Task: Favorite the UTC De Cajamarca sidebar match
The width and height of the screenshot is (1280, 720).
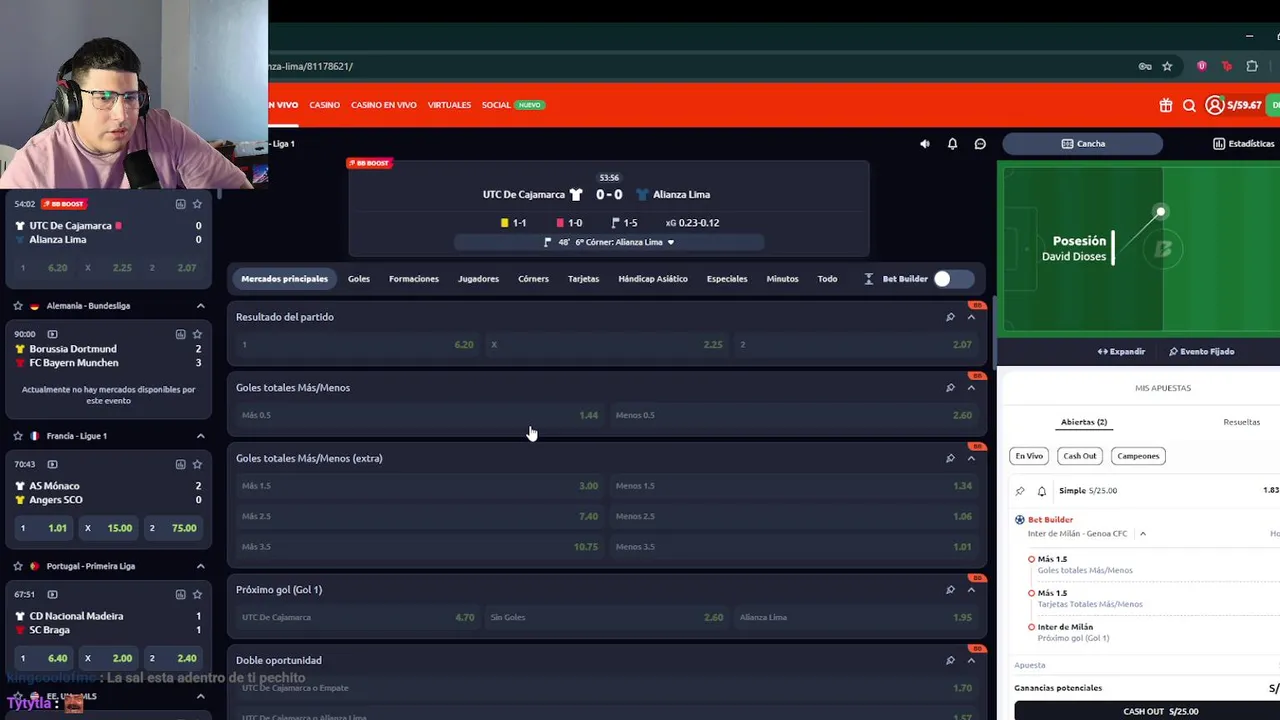Action: (x=197, y=204)
